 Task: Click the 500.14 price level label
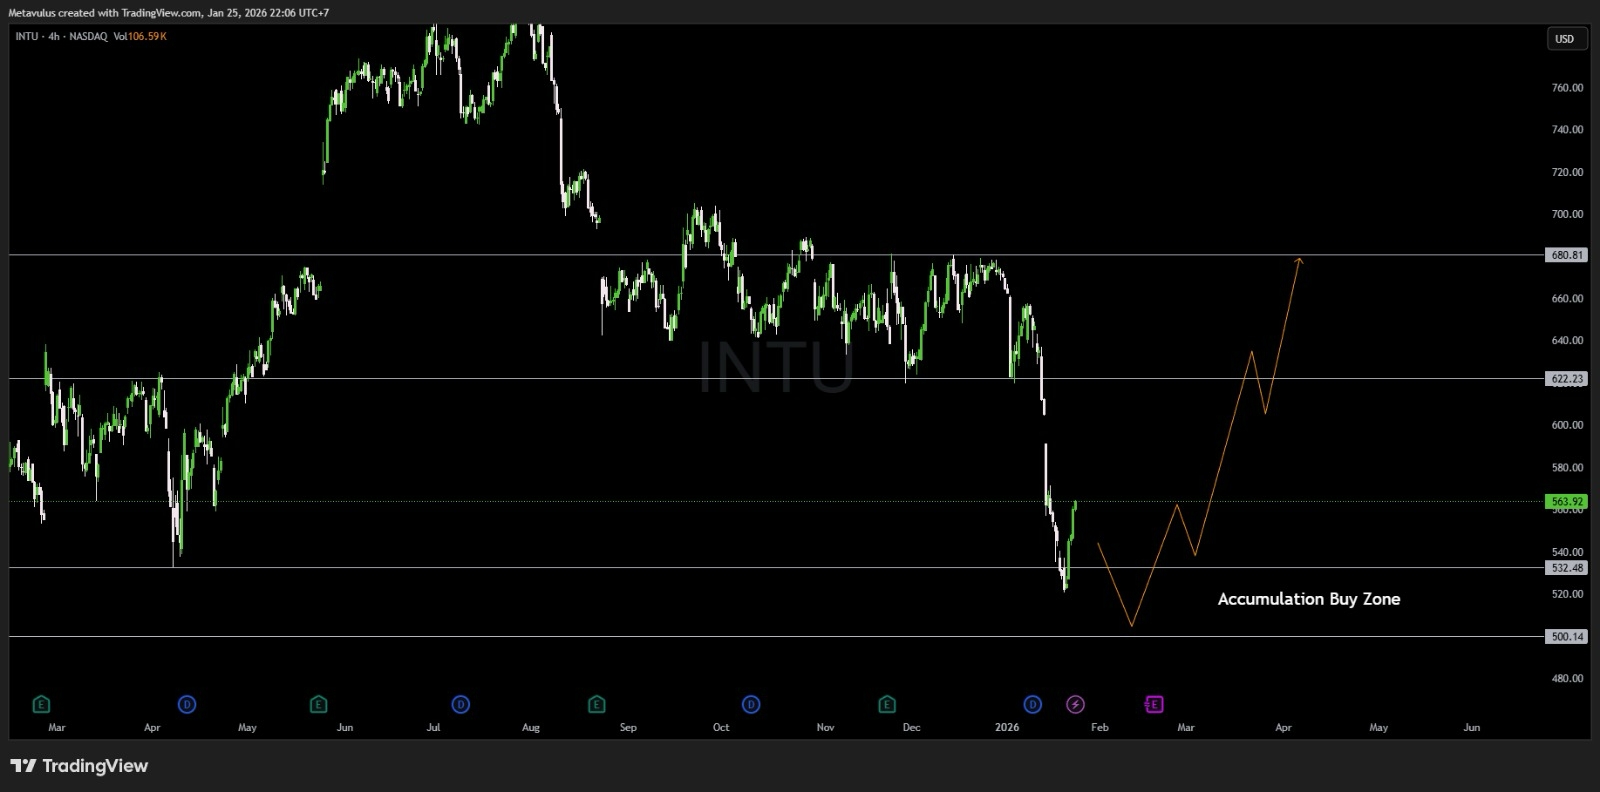coord(1566,636)
